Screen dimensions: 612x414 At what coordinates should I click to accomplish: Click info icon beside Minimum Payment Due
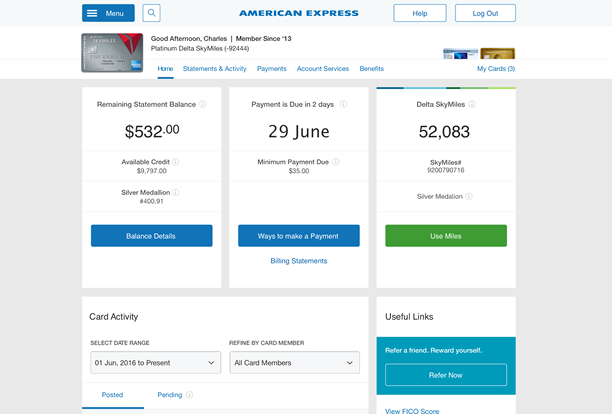coord(336,161)
